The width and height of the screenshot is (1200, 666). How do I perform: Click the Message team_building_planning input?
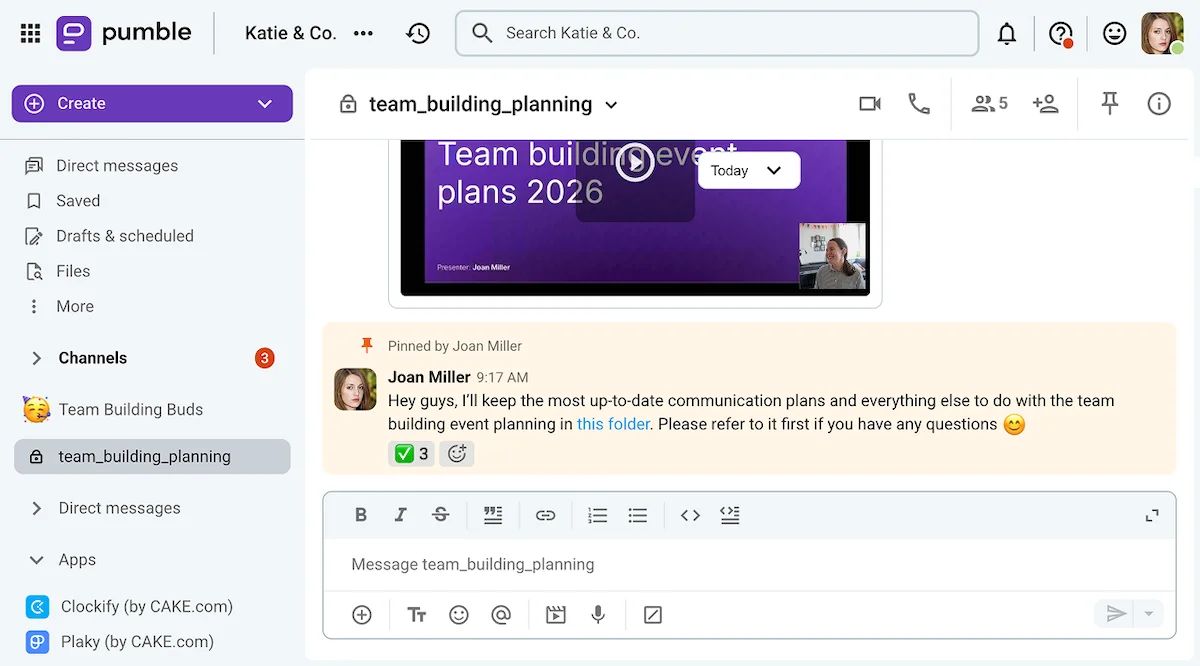click(x=749, y=565)
